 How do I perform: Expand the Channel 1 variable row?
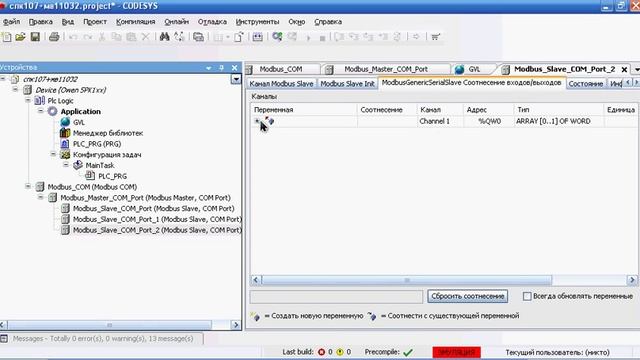coord(257,121)
